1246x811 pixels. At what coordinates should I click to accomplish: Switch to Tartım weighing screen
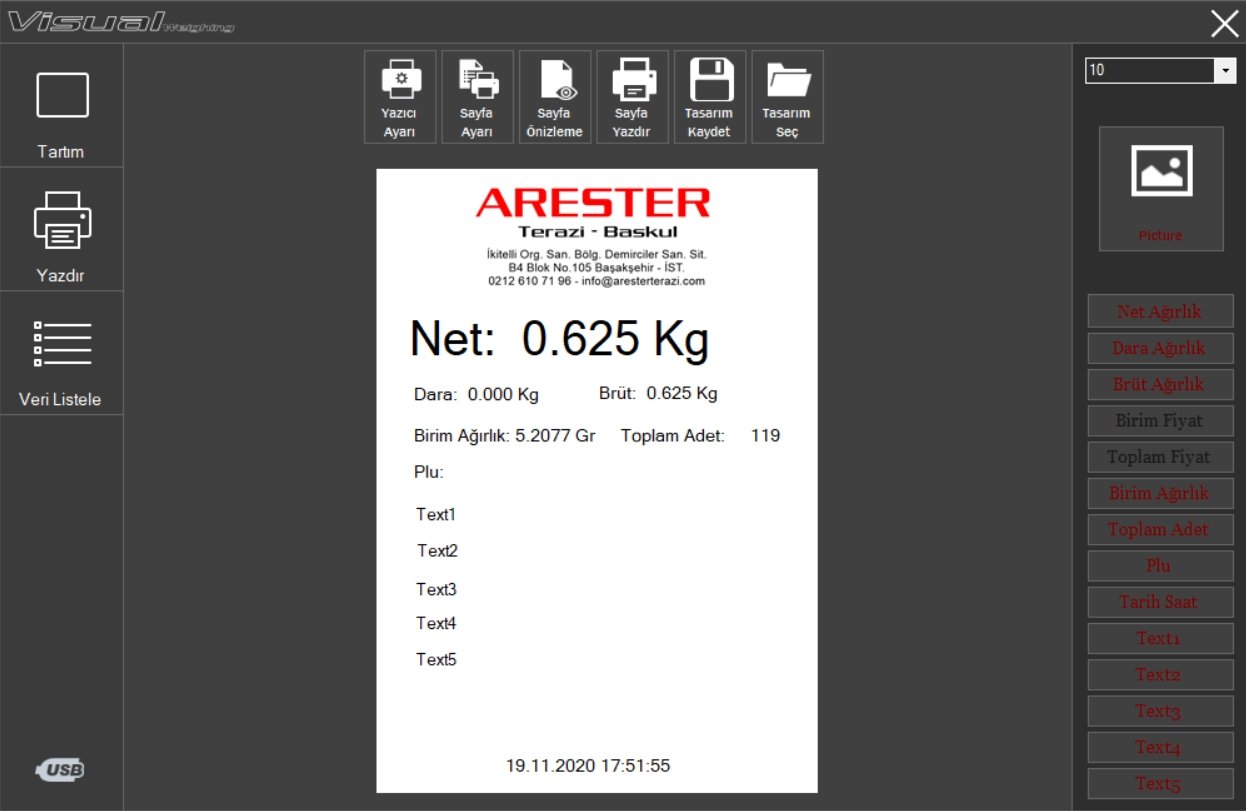click(61, 106)
